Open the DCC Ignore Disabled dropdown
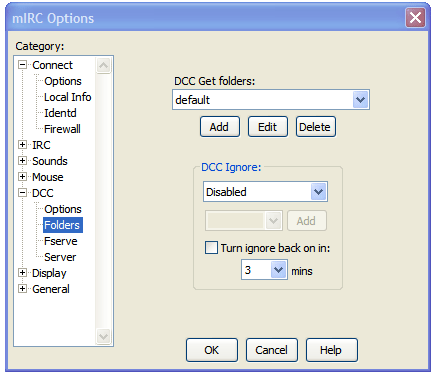This screenshot has height=372, width=432. pyautogui.click(x=318, y=192)
